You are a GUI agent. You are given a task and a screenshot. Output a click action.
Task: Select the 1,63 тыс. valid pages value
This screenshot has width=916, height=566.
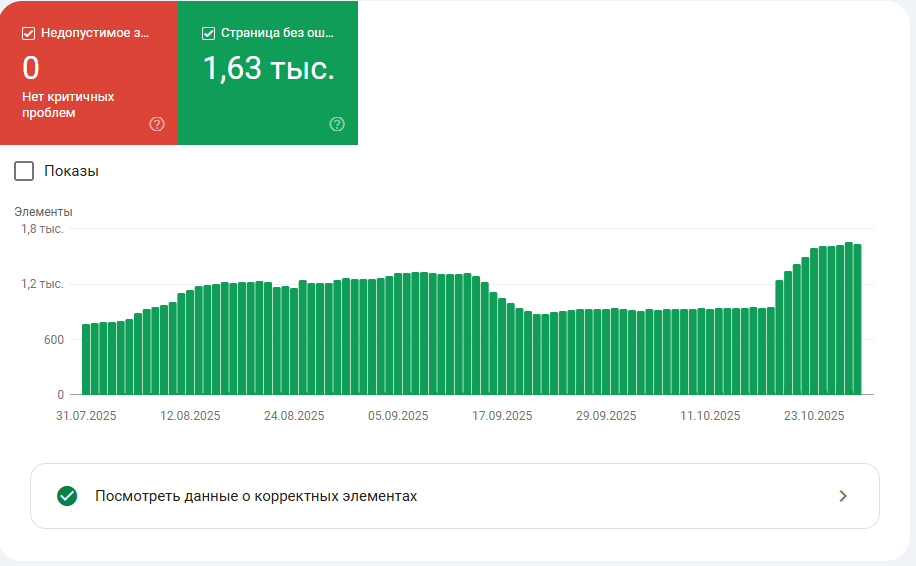pos(269,69)
